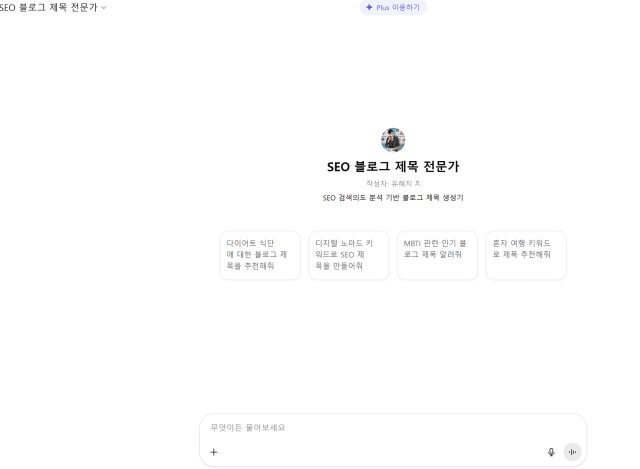640x469 pixels.
Task: Click the 작성자: 유혜지 author link
Action: click(393, 184)
